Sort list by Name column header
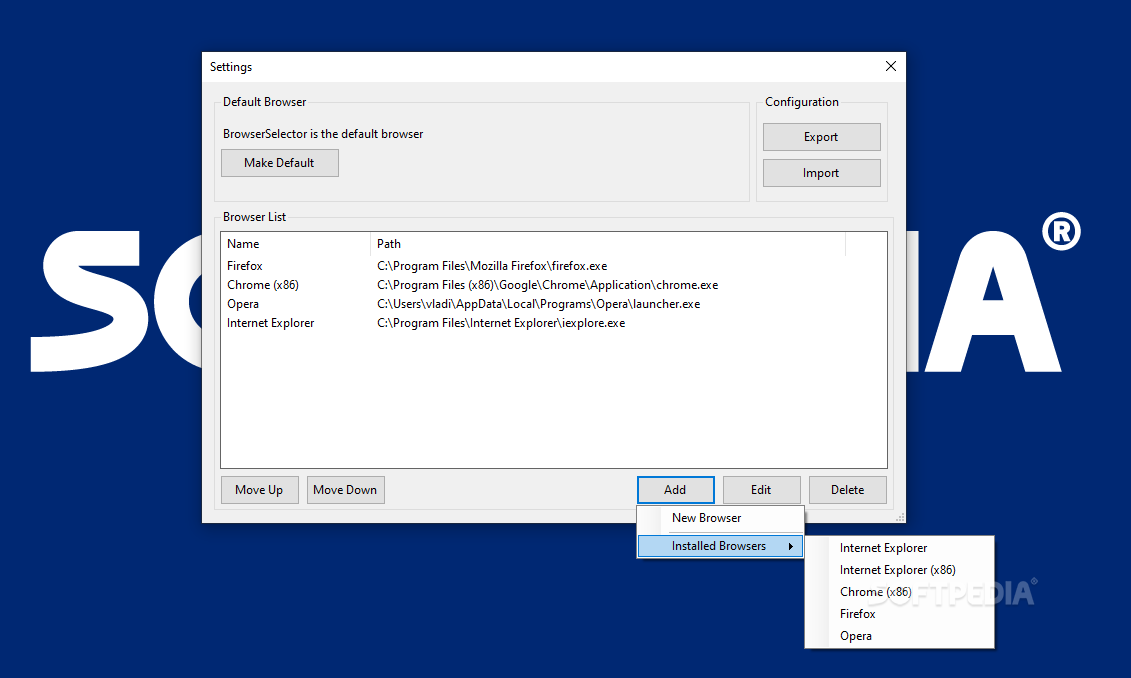The image size is (1131, 678). coord(296,244)
